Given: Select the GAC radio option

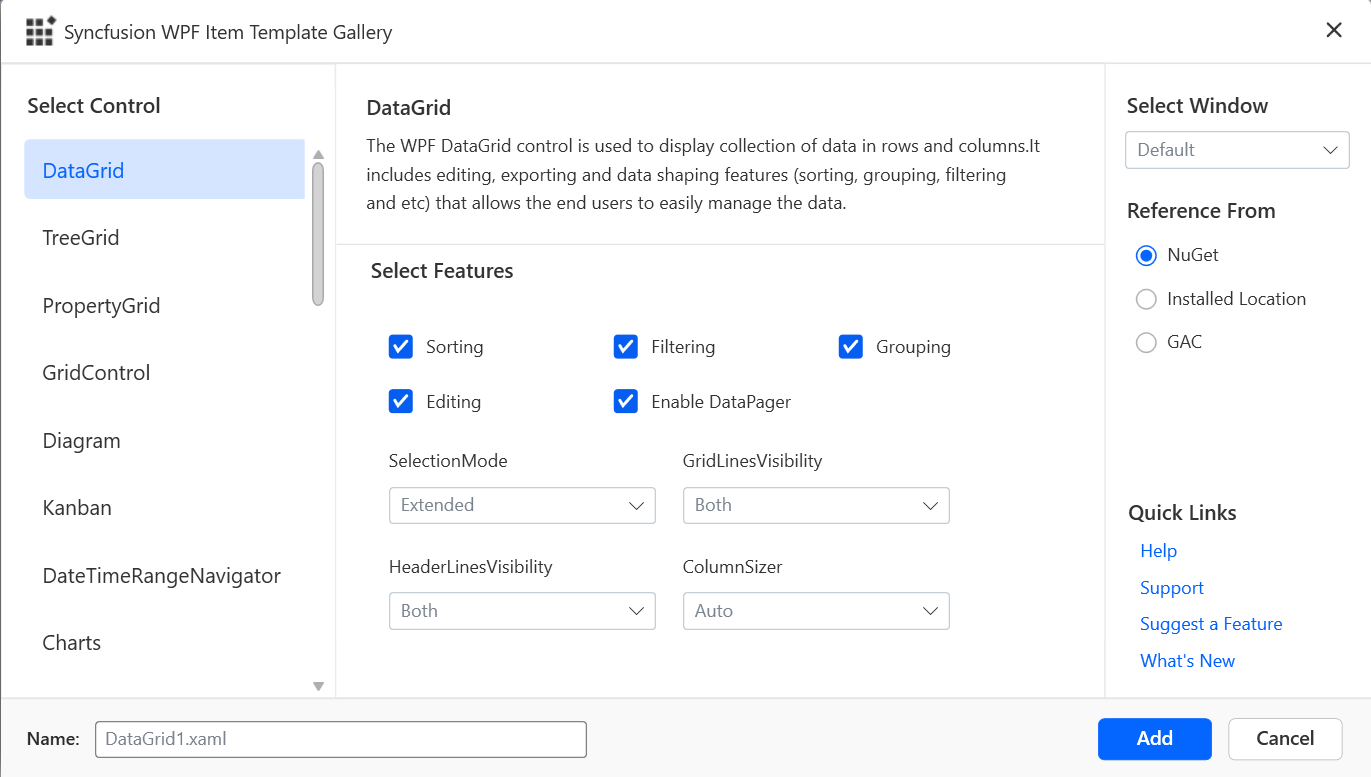Looking at the screenshot, I should (x=1146, y=342).
